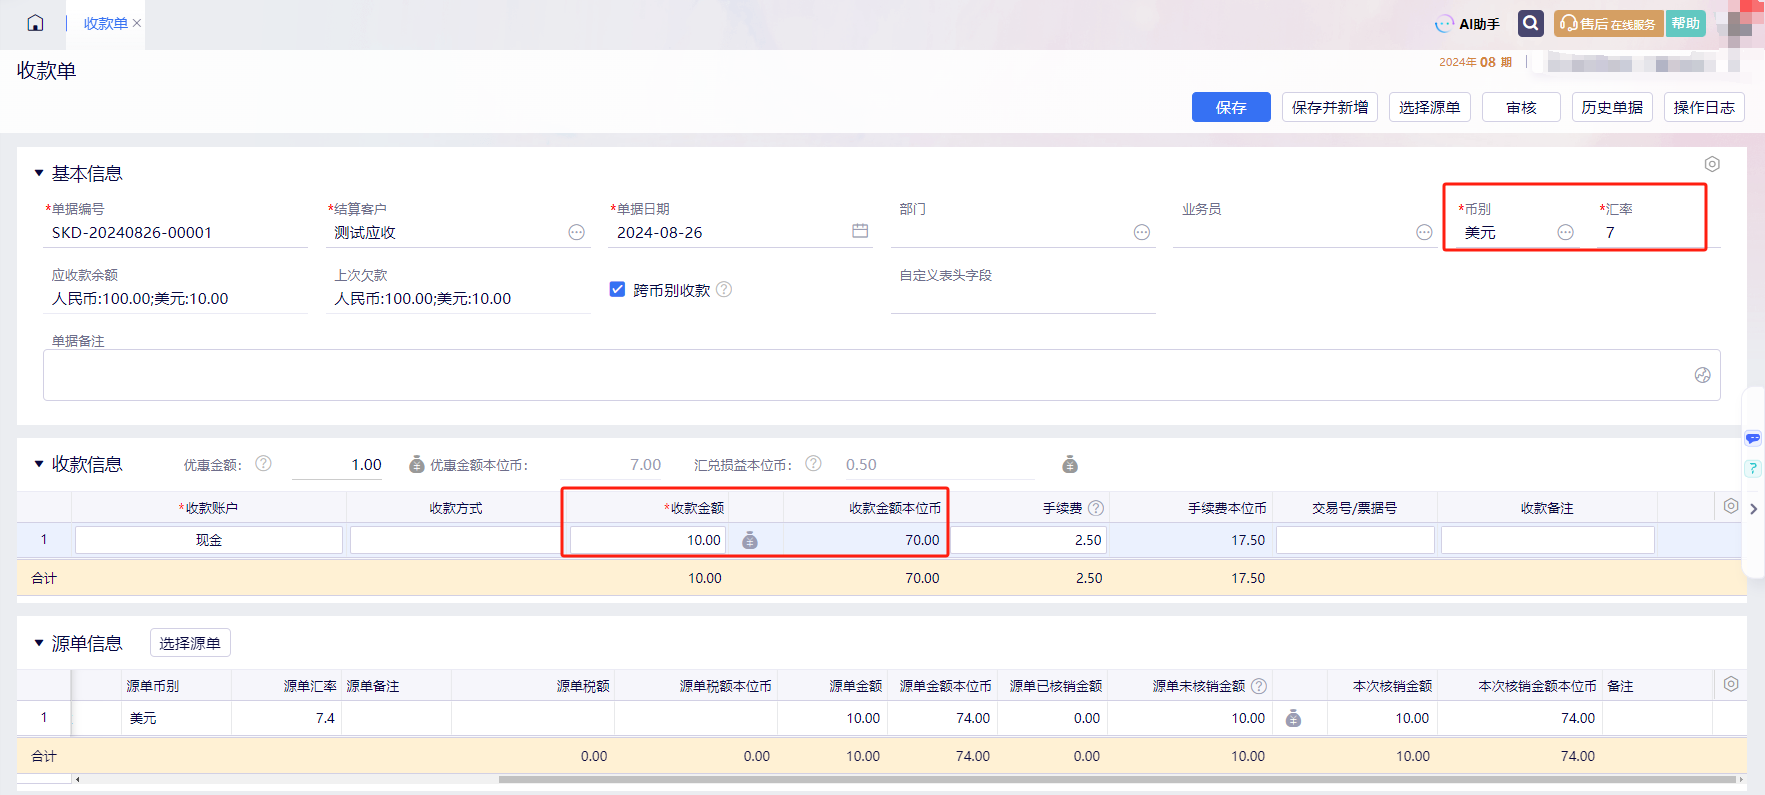Open 售后在线服务 support
Image resolution: width=1765 pixels, height=795 pixels.
(1608, 24)
